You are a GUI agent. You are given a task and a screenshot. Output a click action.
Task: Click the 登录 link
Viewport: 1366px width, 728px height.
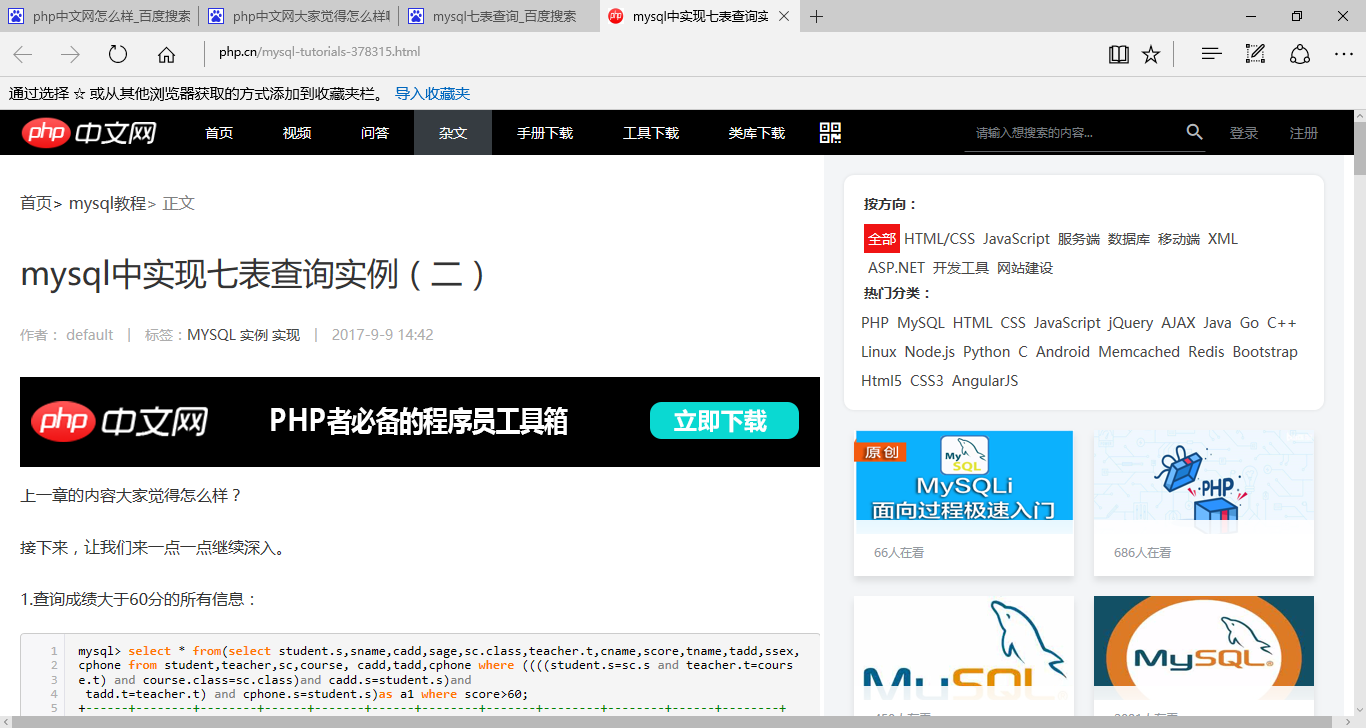(x=1244, y=133)
